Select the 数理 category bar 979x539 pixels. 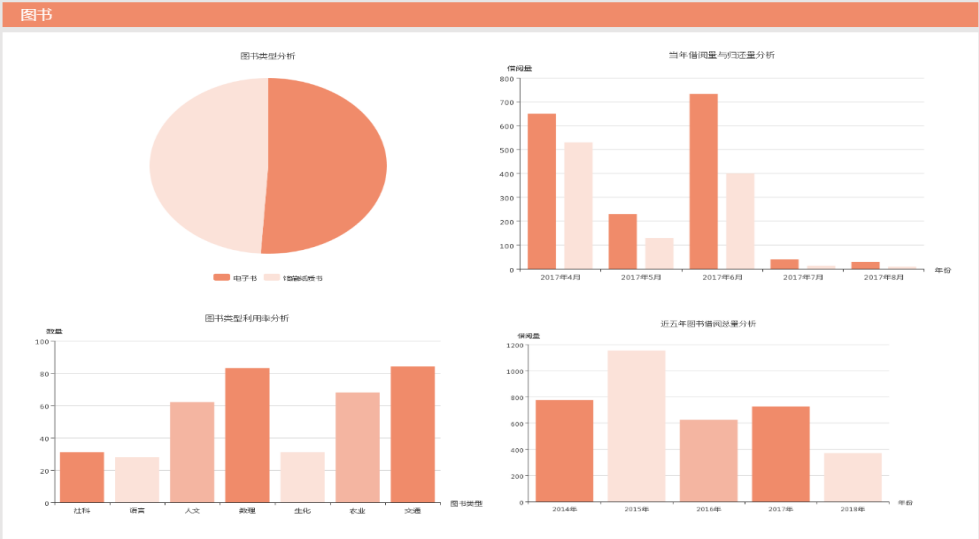coord(247,435)
